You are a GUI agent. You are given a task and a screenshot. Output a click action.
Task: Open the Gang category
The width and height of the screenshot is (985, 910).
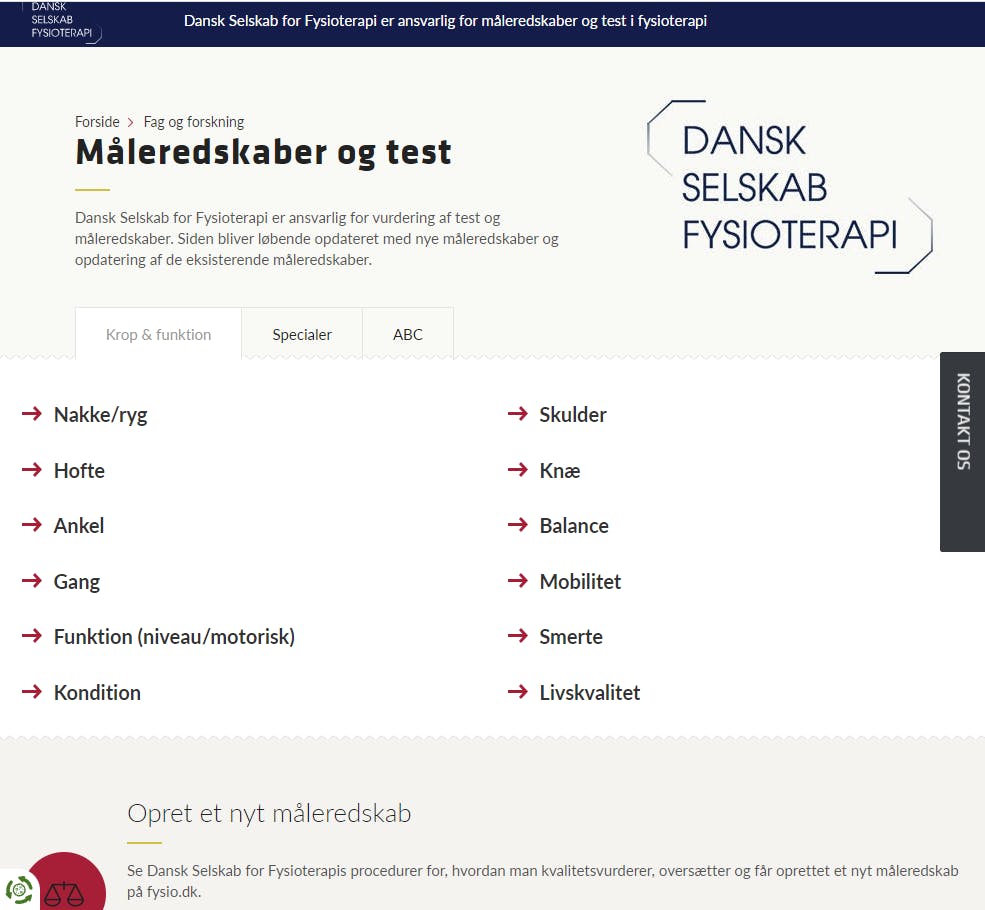point(77,582)
